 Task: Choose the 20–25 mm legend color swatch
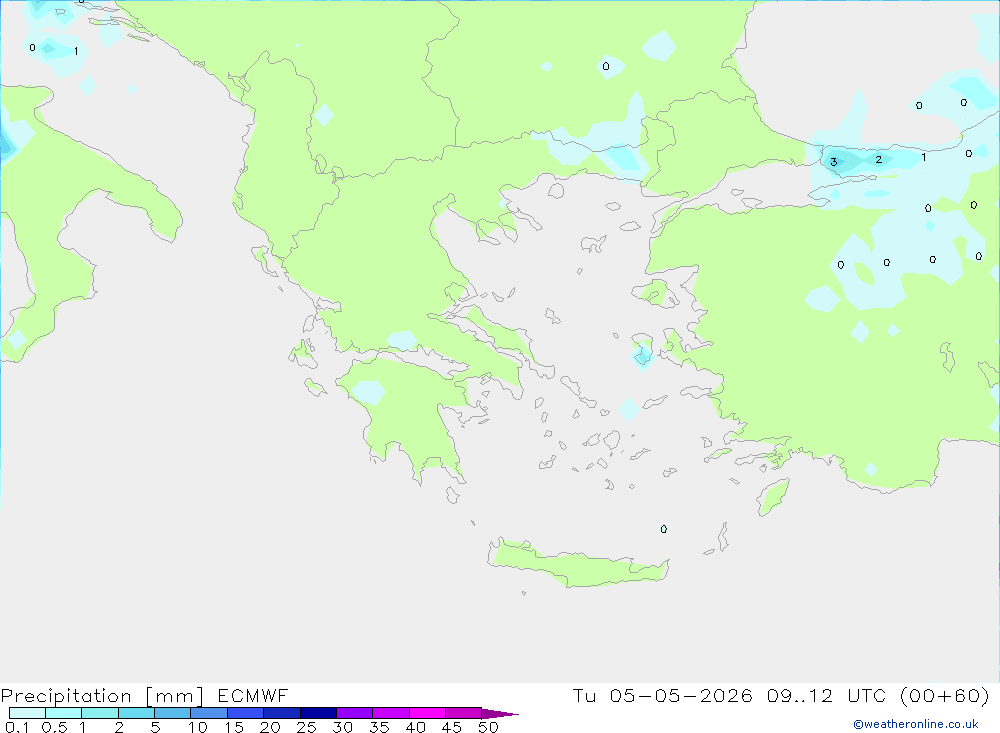pos(282,713)
